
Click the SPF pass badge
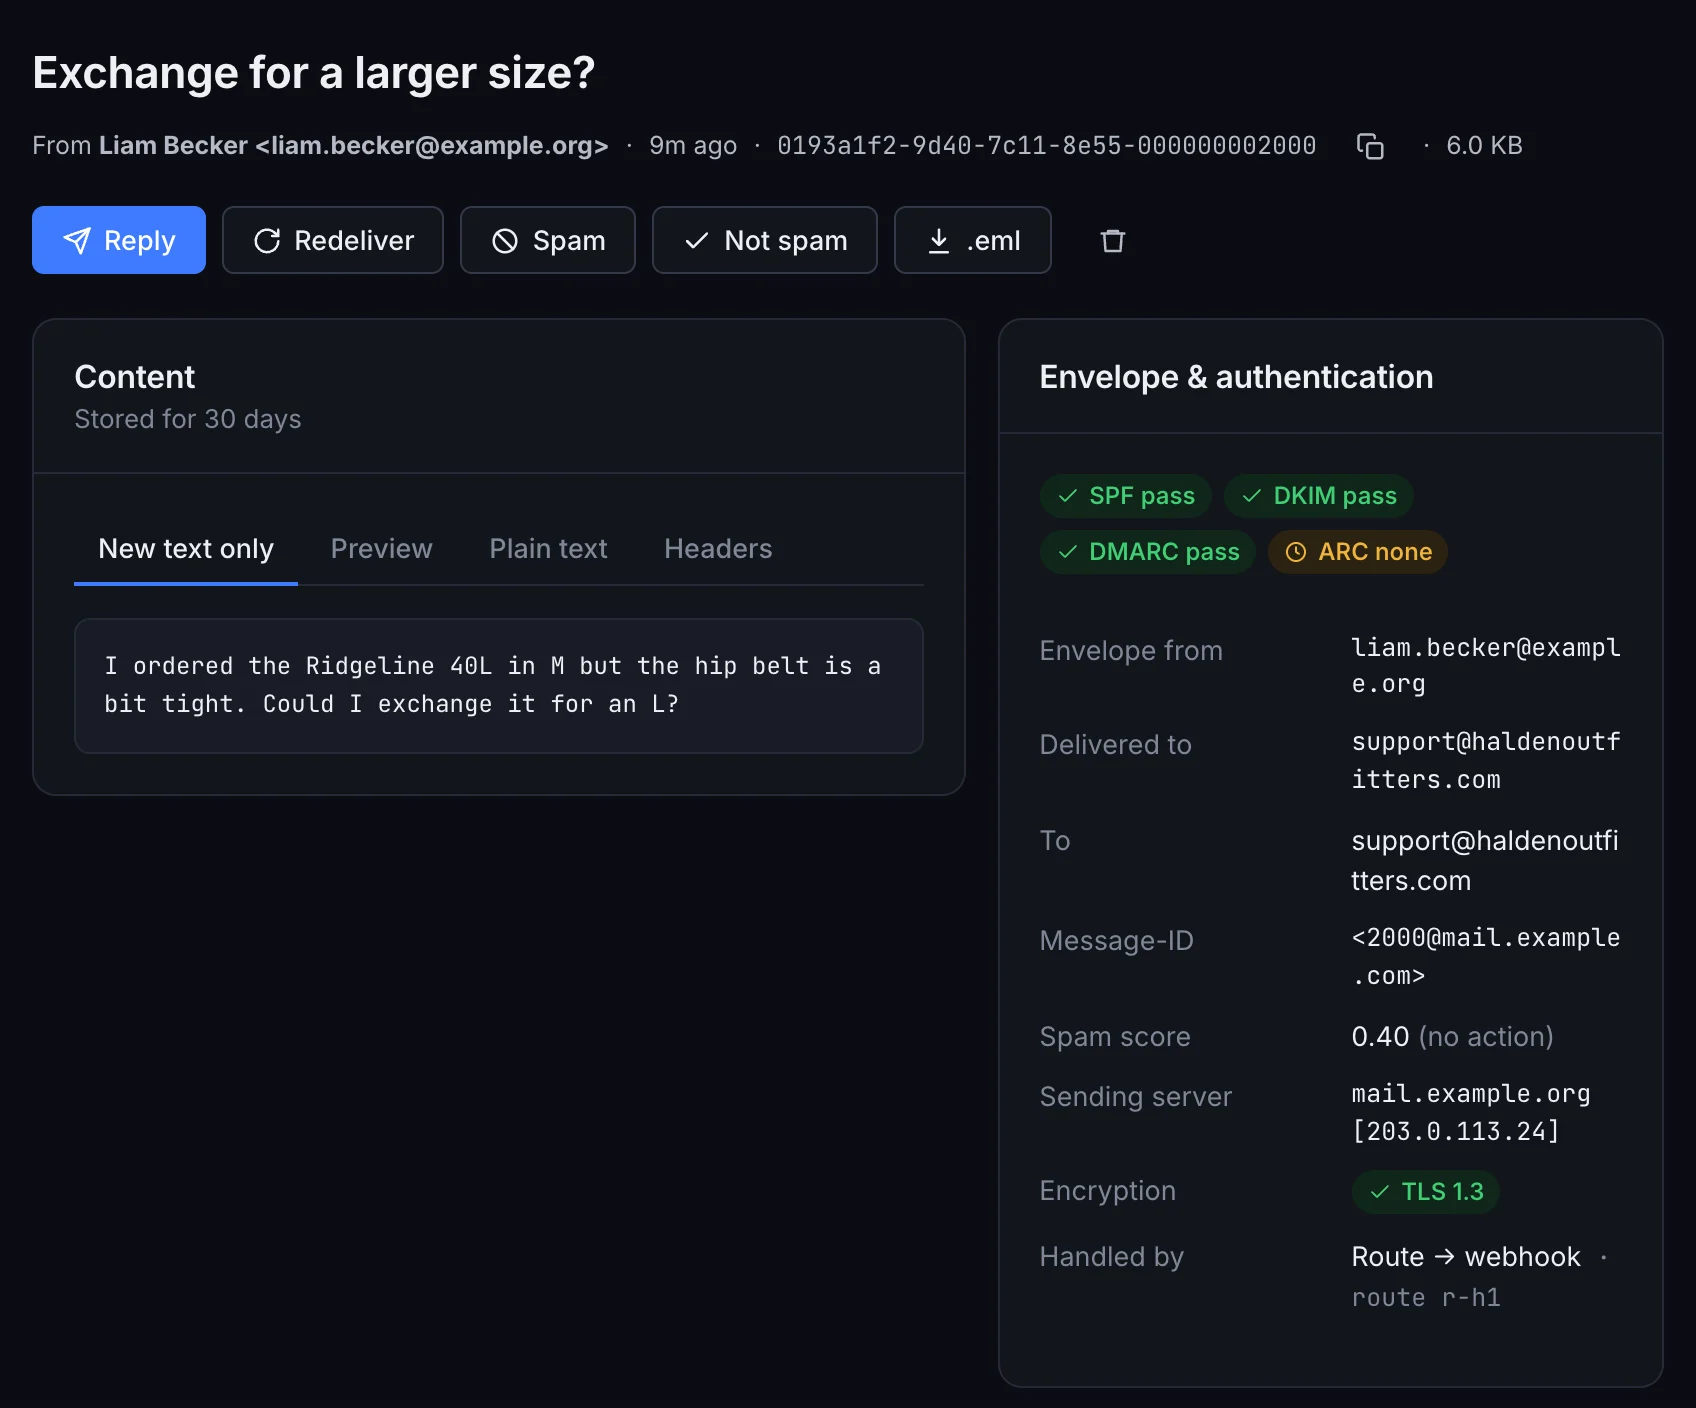pos(1126,496)
